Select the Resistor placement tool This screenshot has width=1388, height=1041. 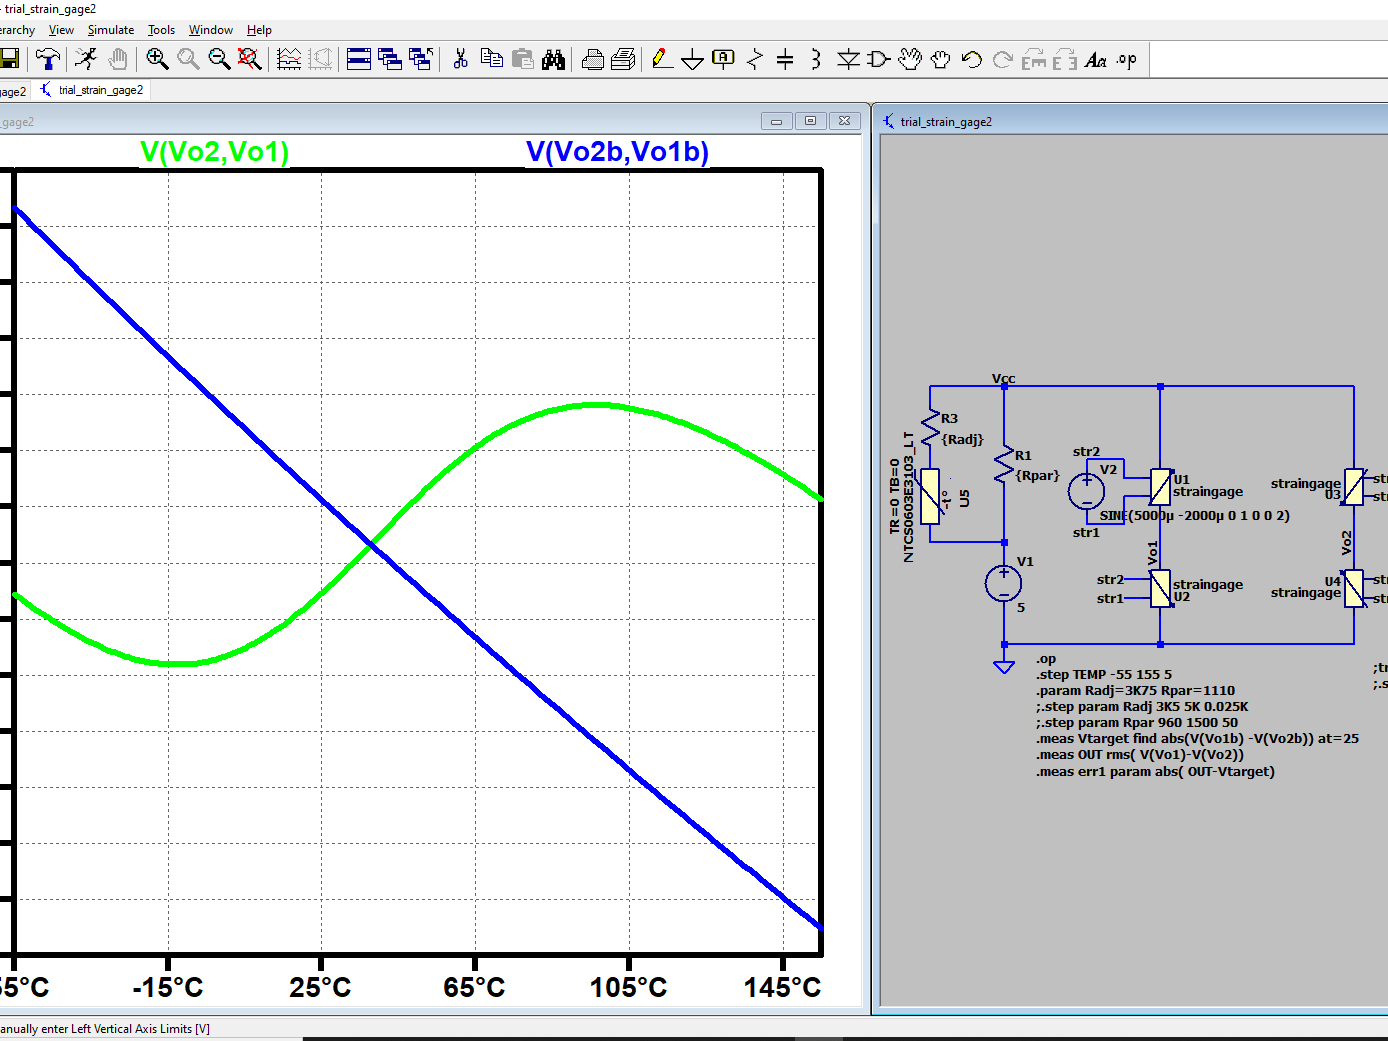[x=754, y=60]
